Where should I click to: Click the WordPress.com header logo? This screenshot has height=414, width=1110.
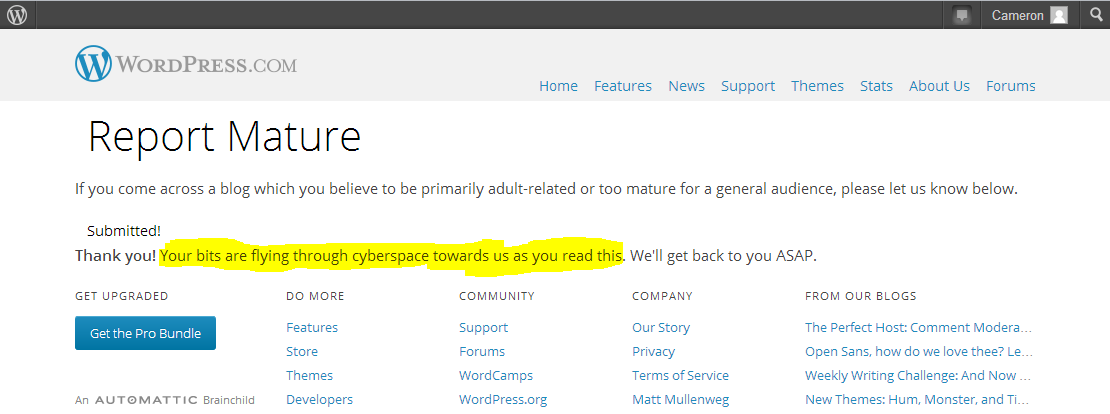coord(186,65)
